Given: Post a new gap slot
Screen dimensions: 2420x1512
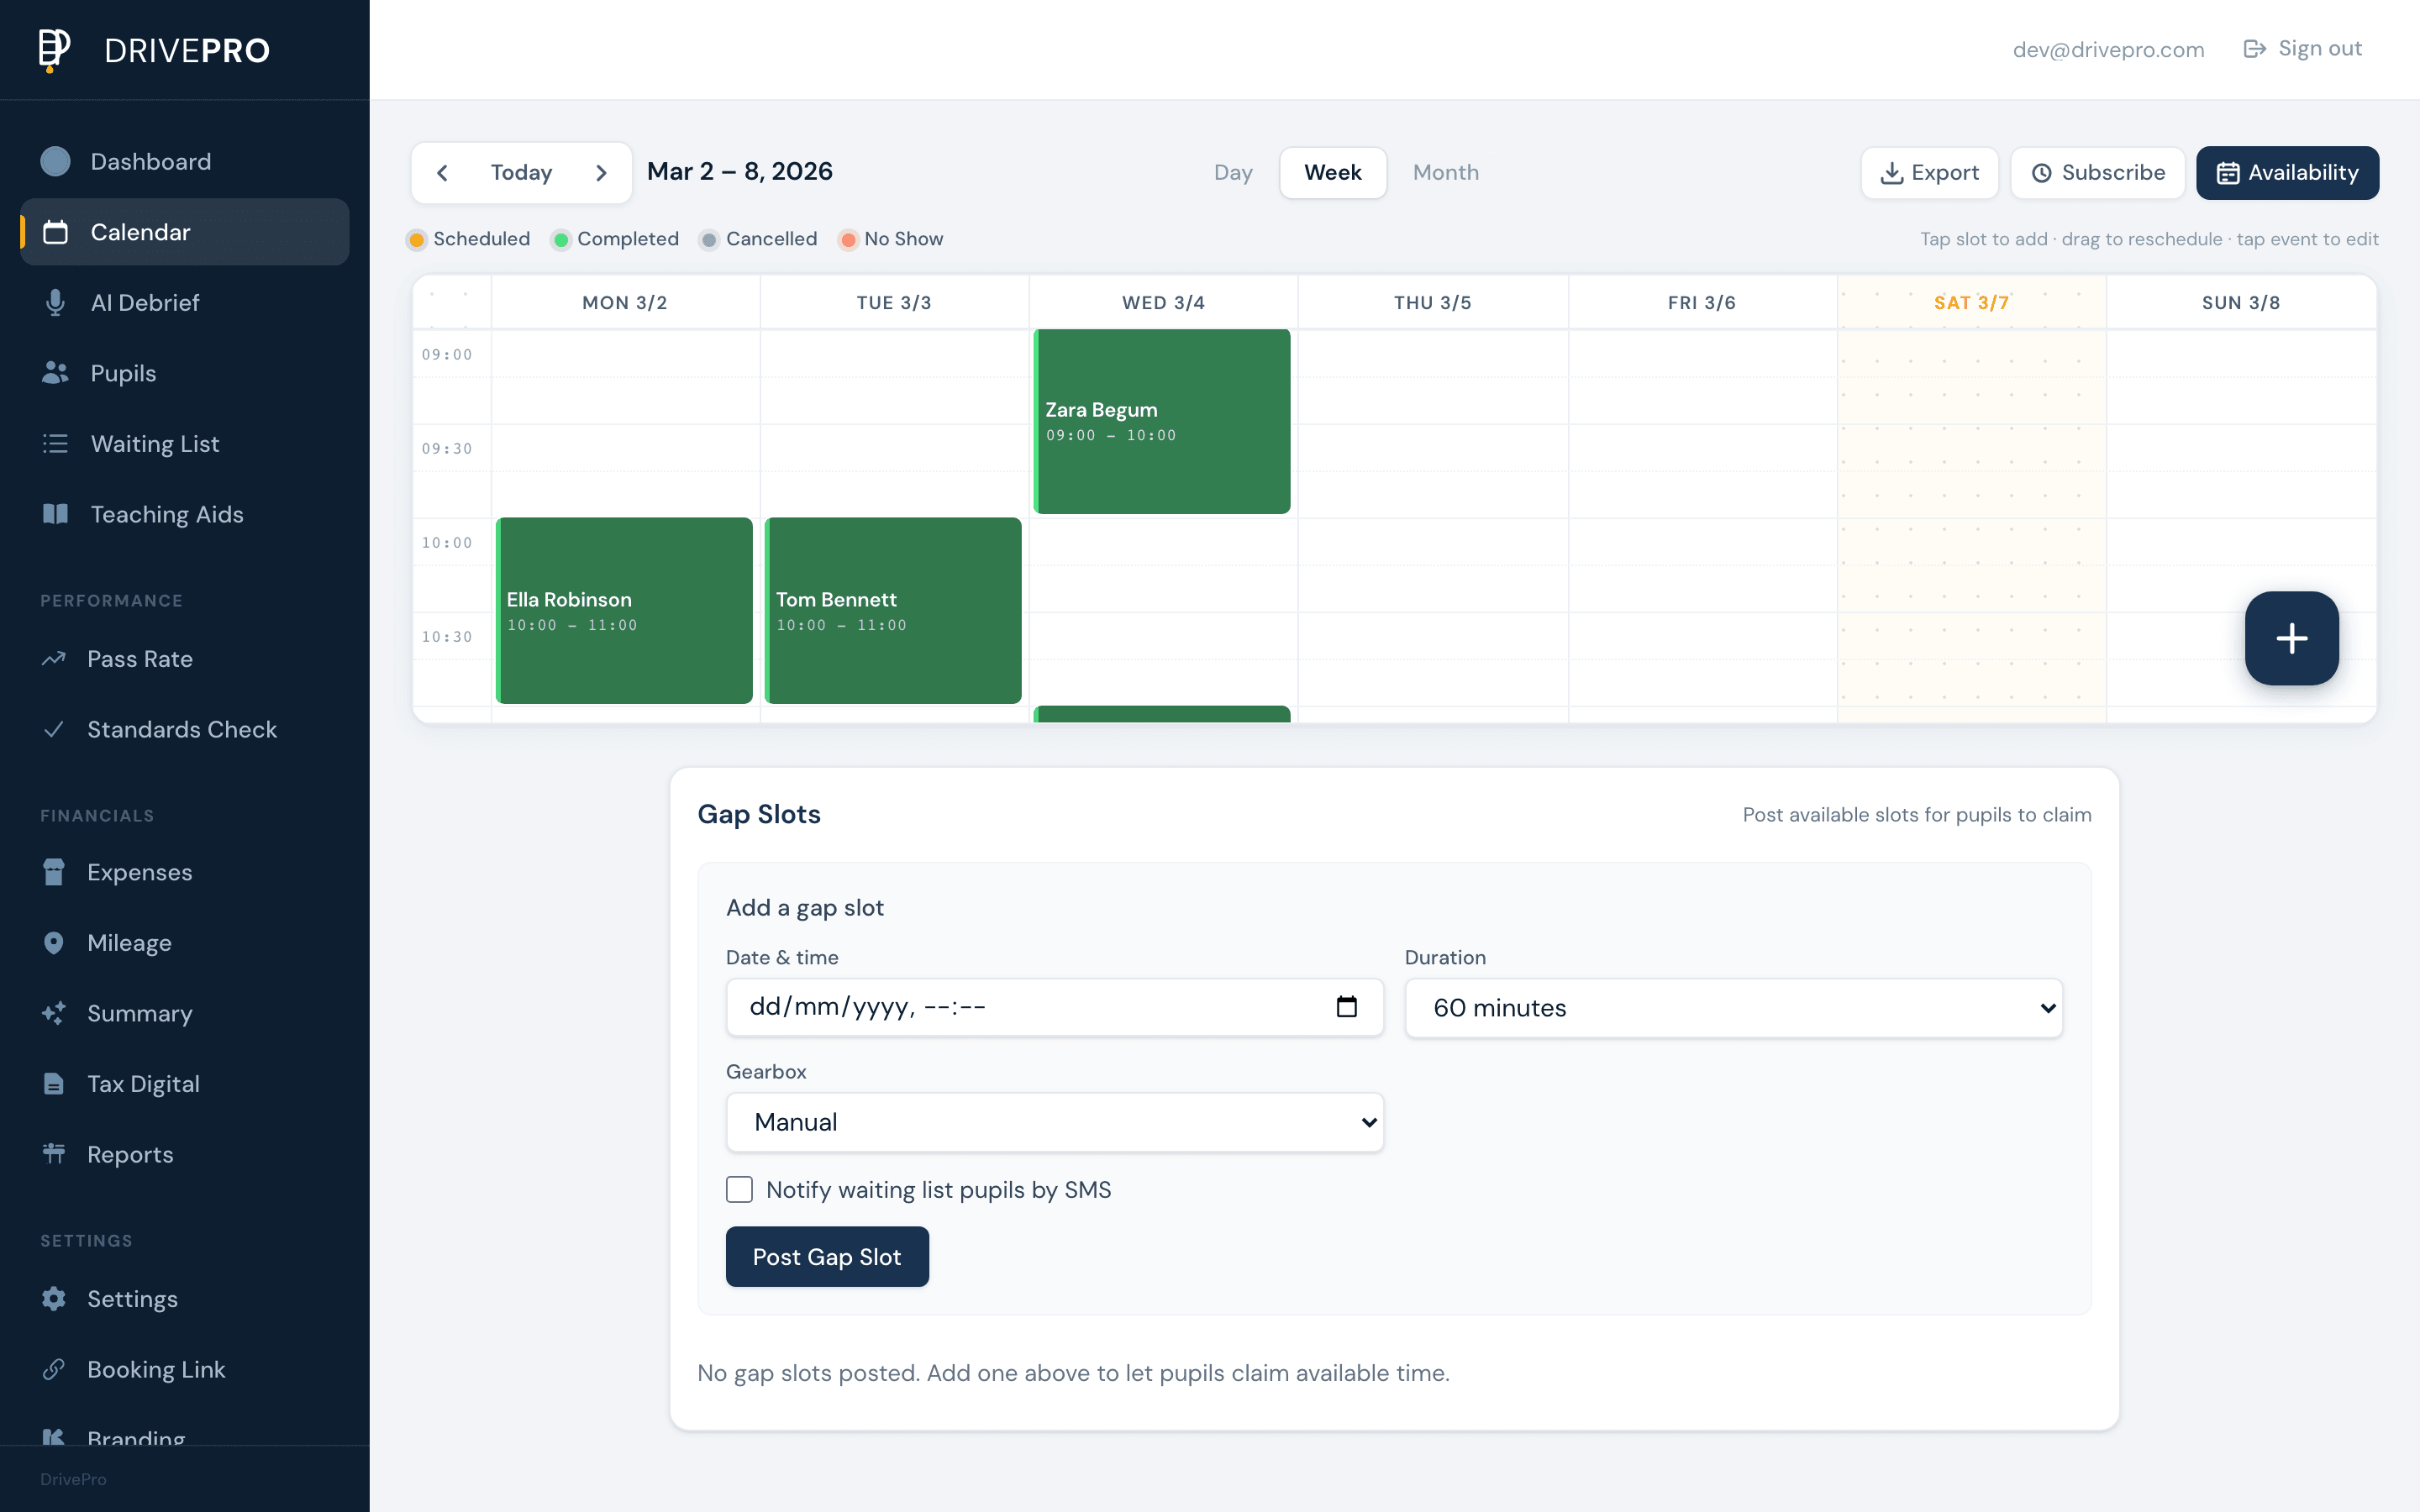Looking at the screenshot, I should click(827, 1256).
